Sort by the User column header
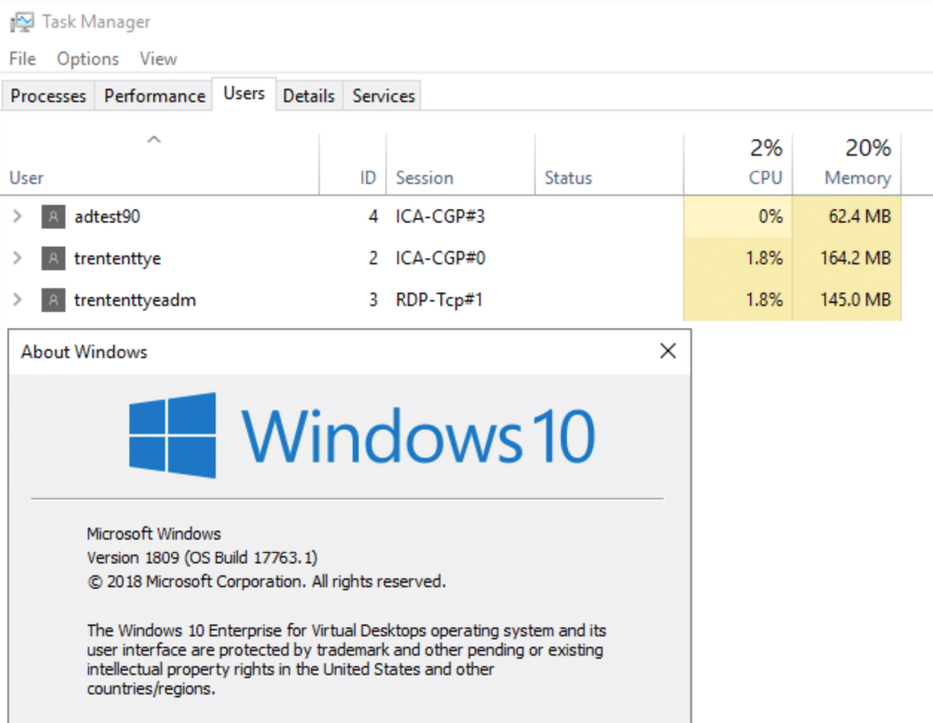 coord(159,164)
